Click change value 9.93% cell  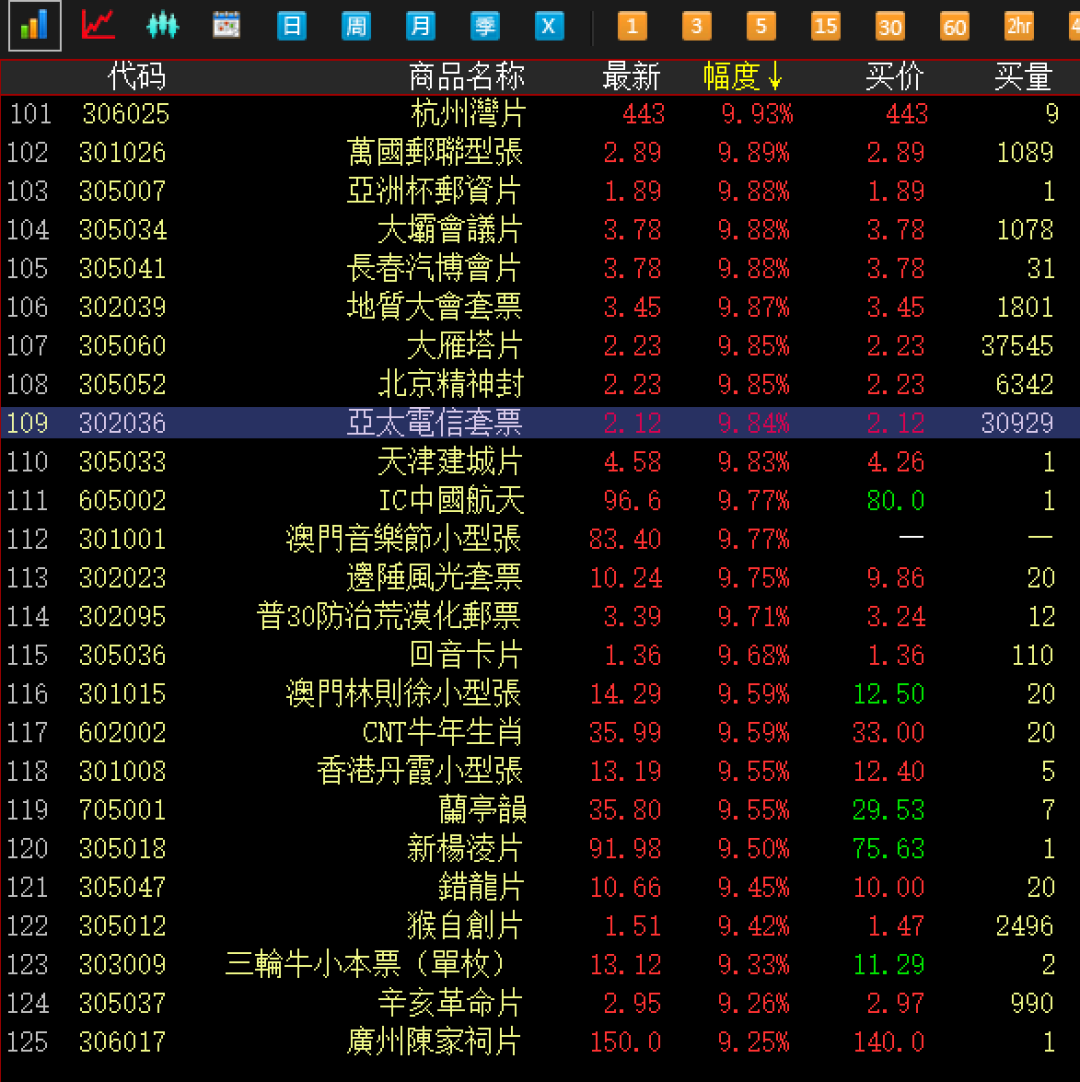(x=757, y=114)
